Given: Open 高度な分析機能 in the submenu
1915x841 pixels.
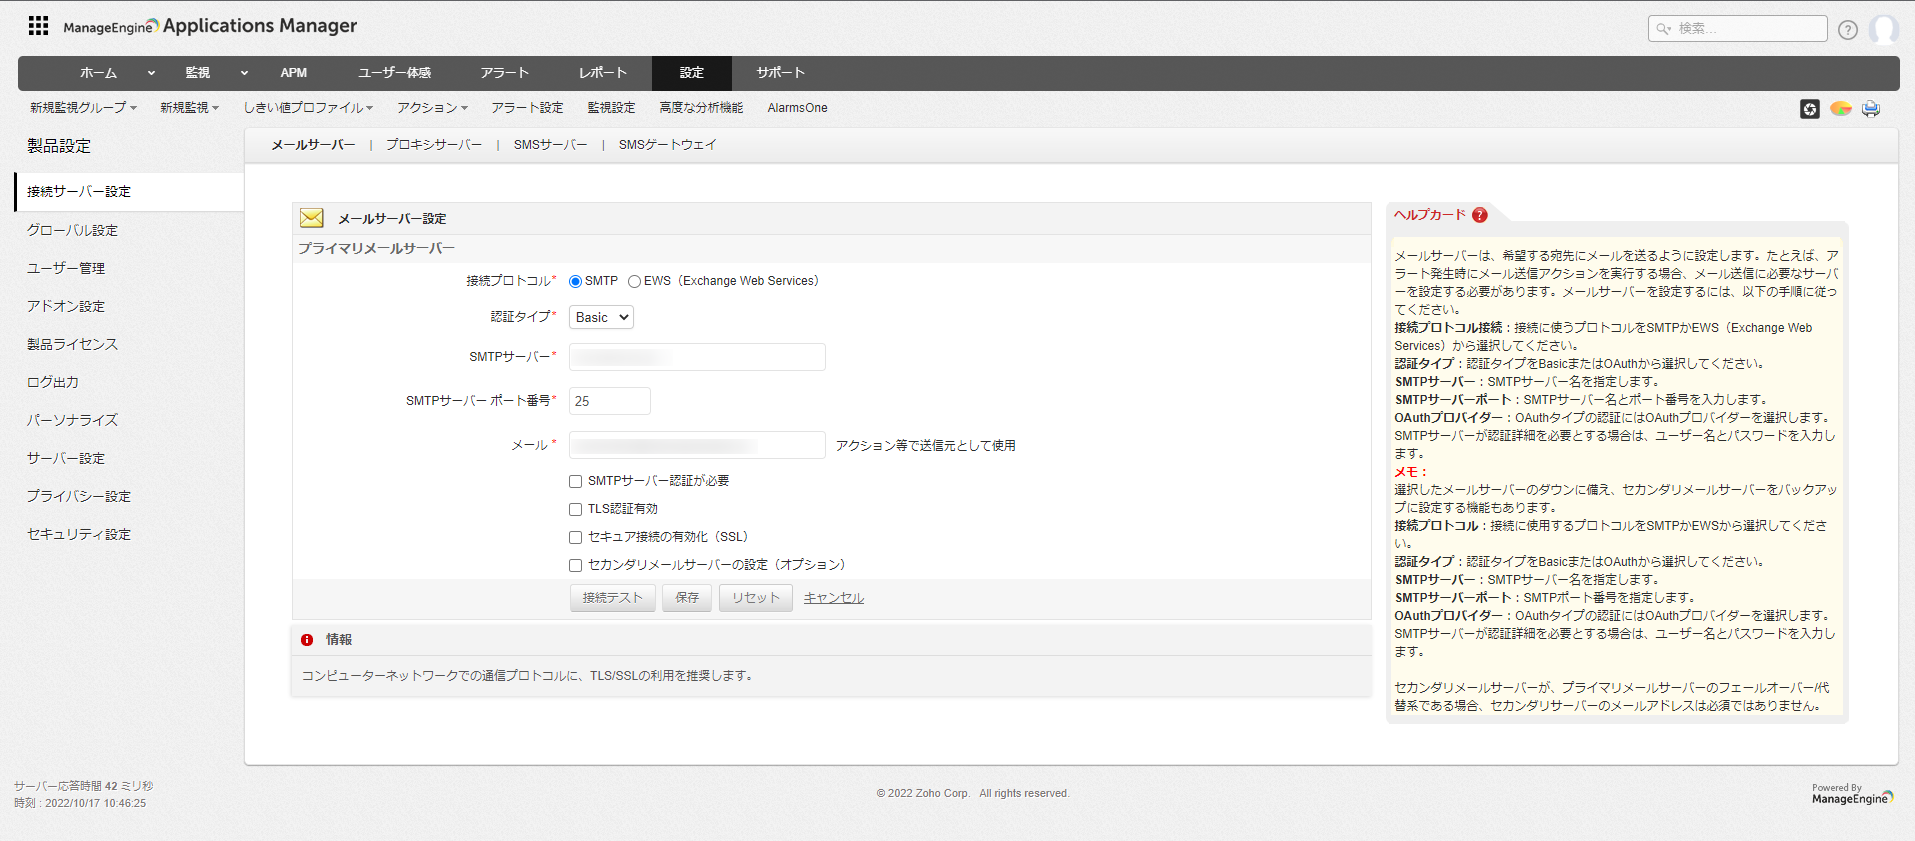Looking at the screenshot, I should (x=701, y=108).
